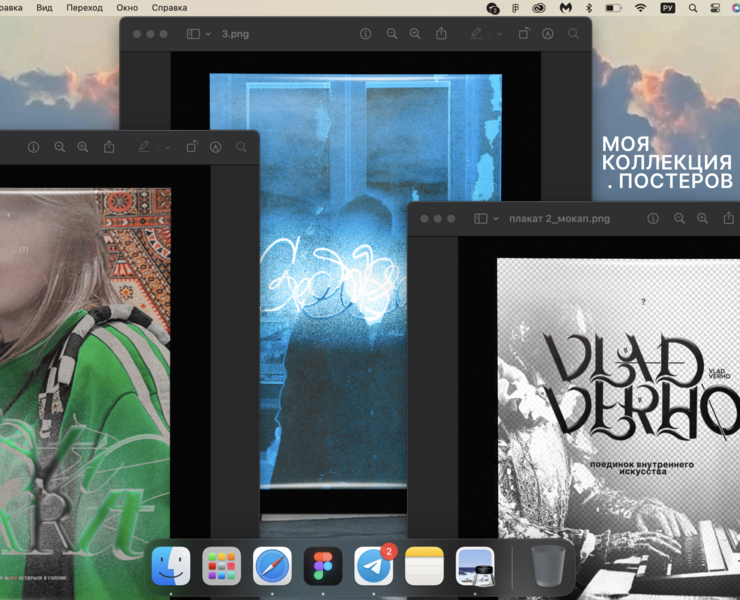Expand highlight options chevron in 3.png toolbar
The width and height of the screenshot is (740, 600).
[499, 34]
